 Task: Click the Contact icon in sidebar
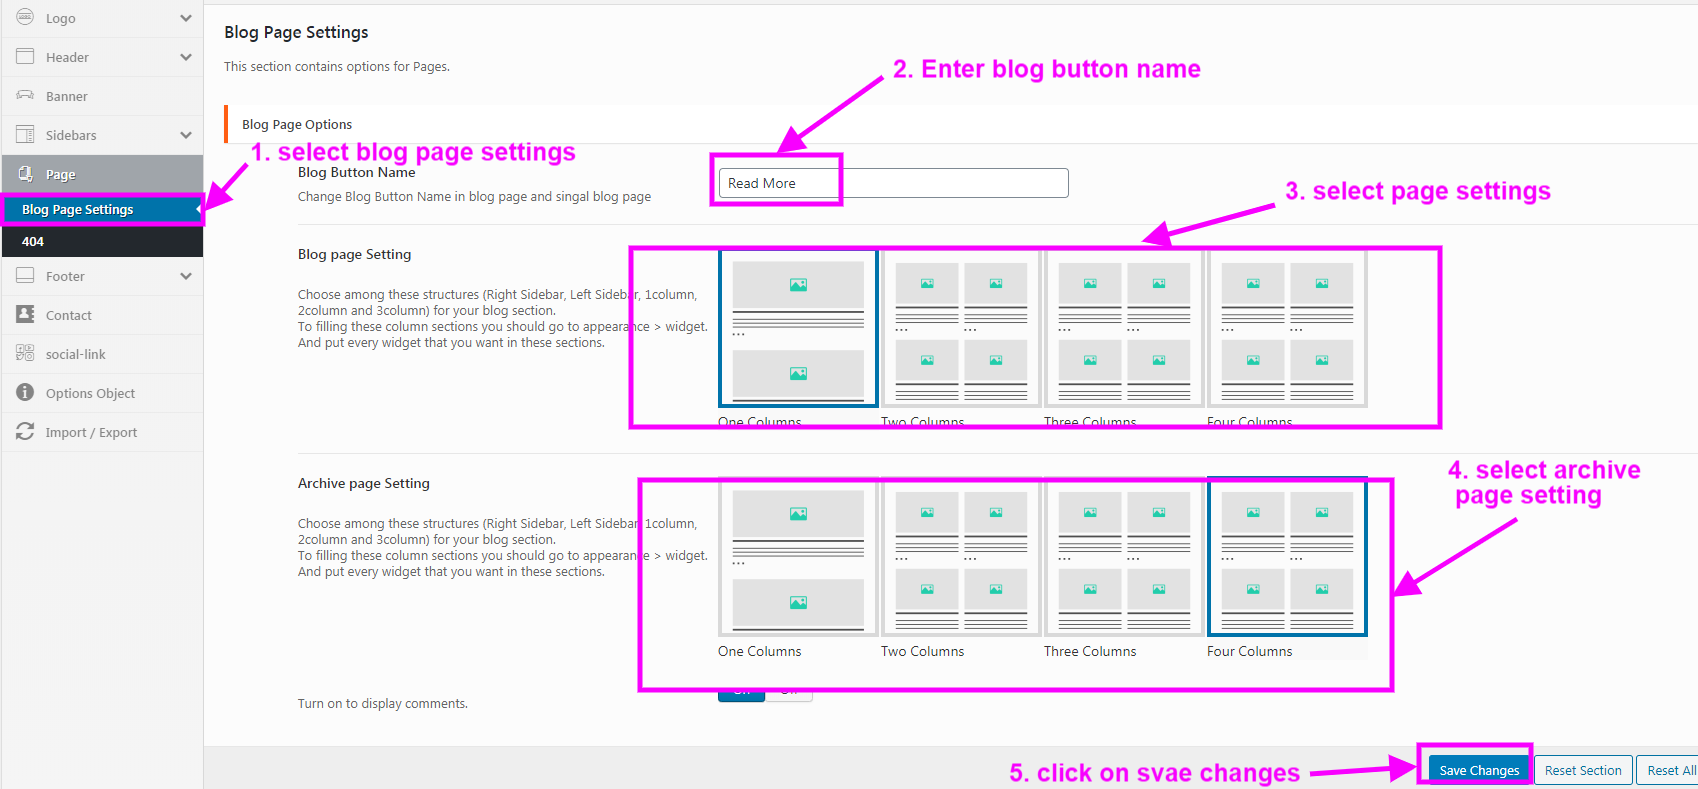point(25,315)
